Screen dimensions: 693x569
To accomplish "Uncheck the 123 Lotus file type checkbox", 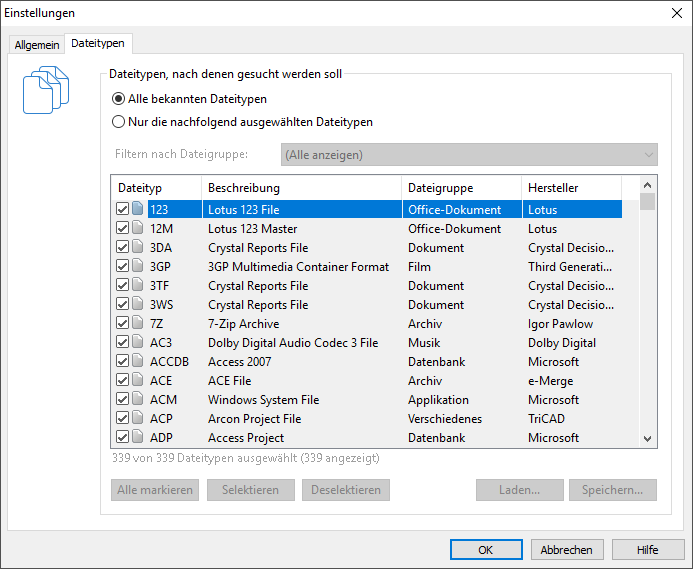I will pos(123,210).
